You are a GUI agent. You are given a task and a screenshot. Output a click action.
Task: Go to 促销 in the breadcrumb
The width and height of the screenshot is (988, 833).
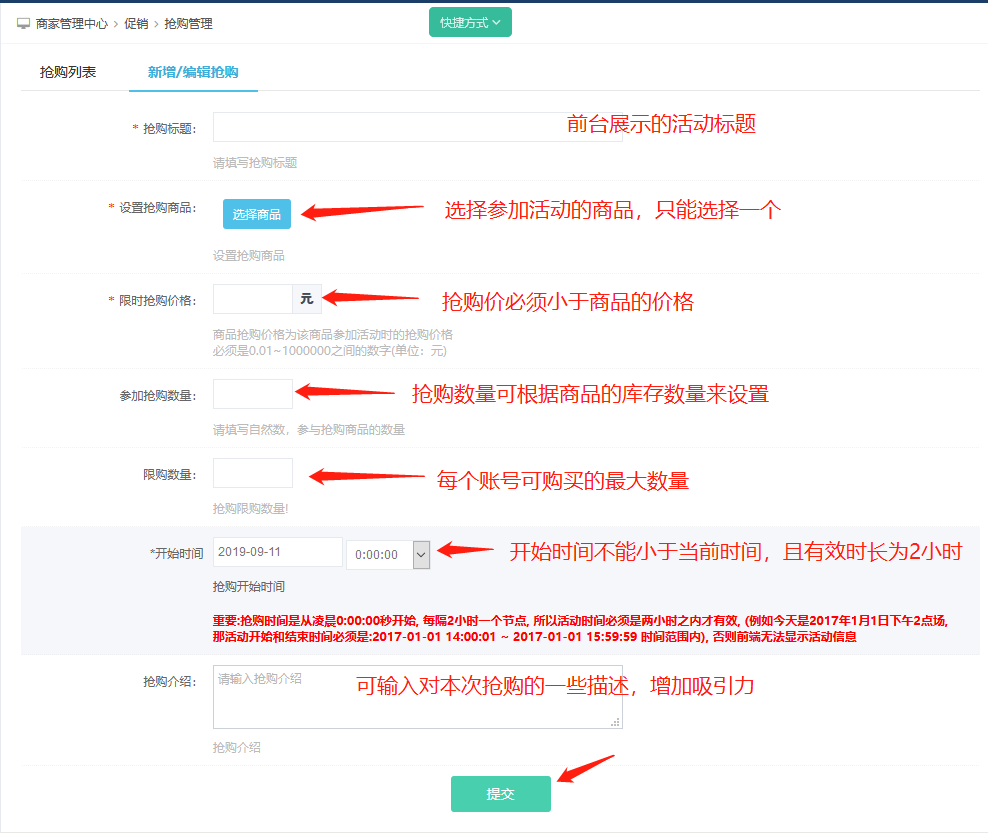(136, 23)
